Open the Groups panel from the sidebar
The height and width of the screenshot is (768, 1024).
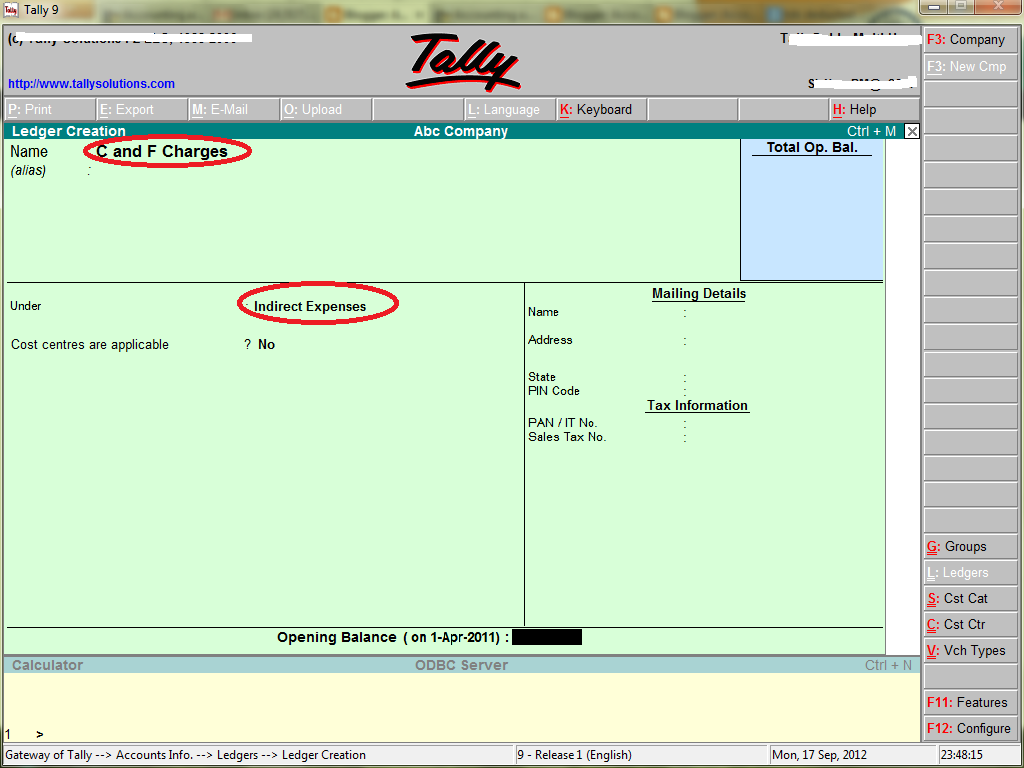click(970, 546)
